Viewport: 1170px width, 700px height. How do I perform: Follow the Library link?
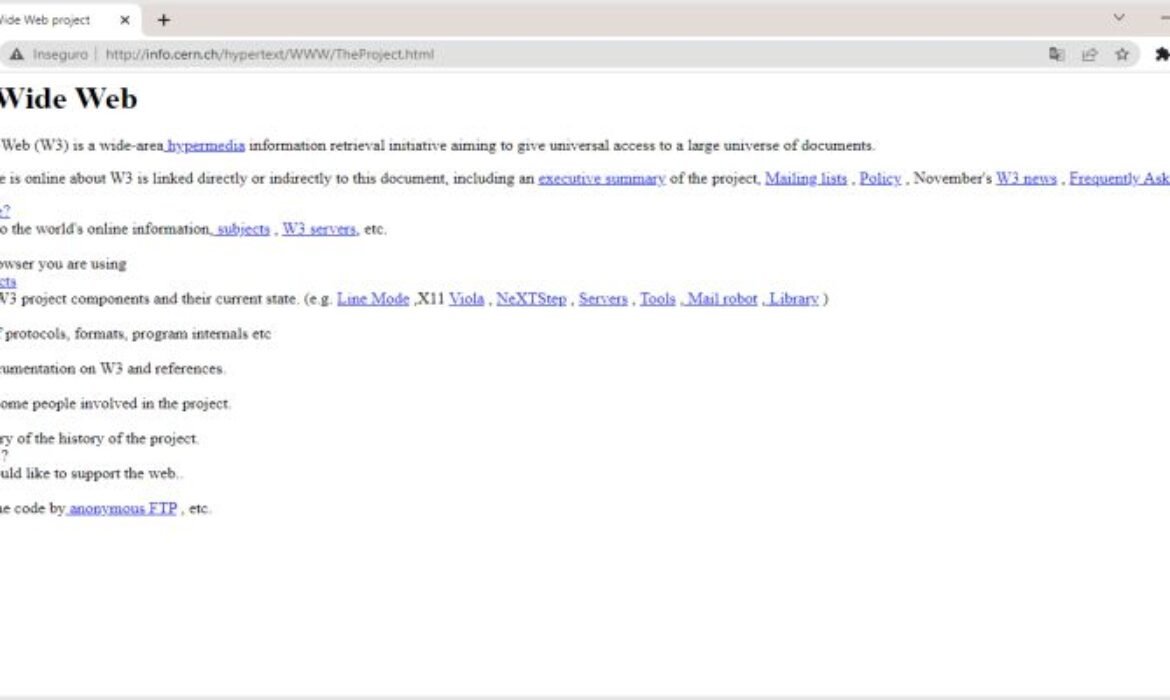[x=792, y=299]
